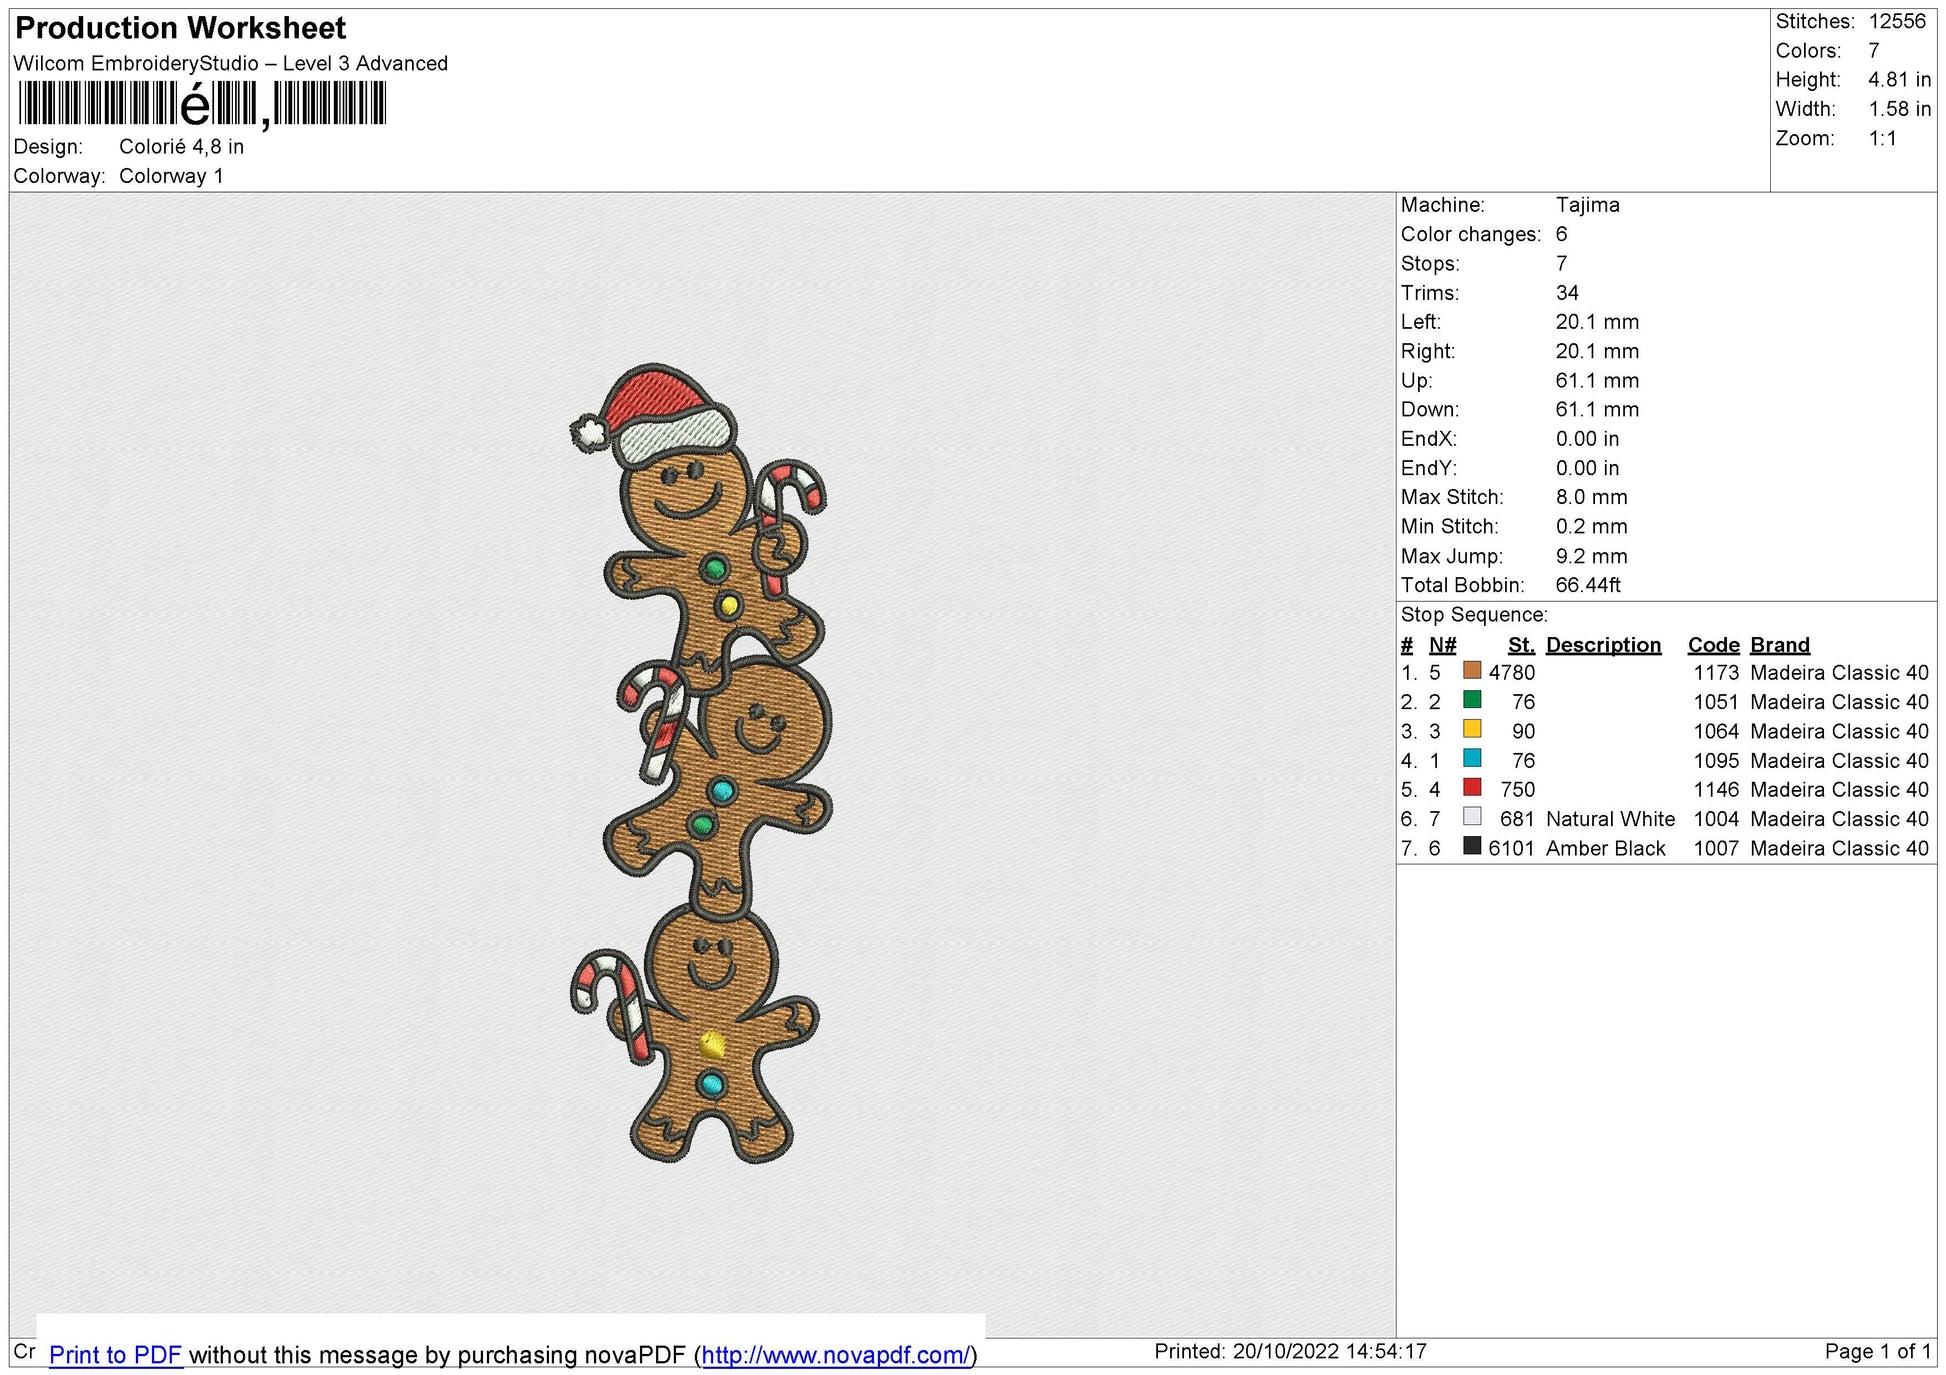The width and height of the screenshot is (1946, 1375).
Task: Click the 'Description' column header
Action: [1603, 645]
